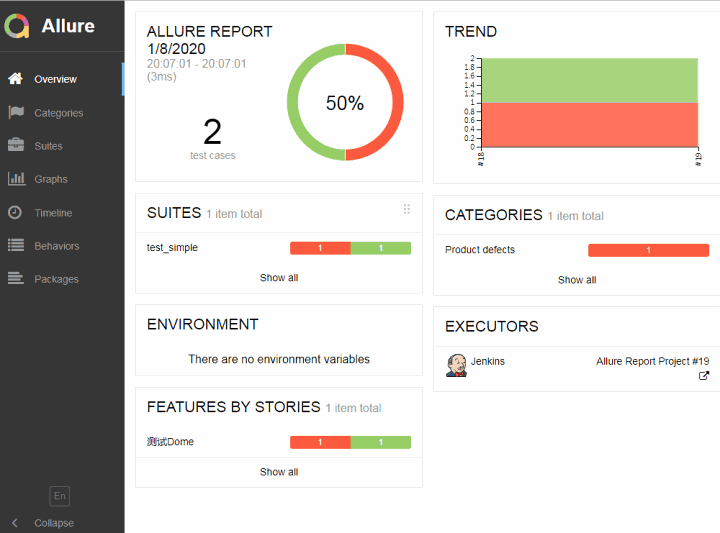Click the Allure logo icon

click(17, 26)
